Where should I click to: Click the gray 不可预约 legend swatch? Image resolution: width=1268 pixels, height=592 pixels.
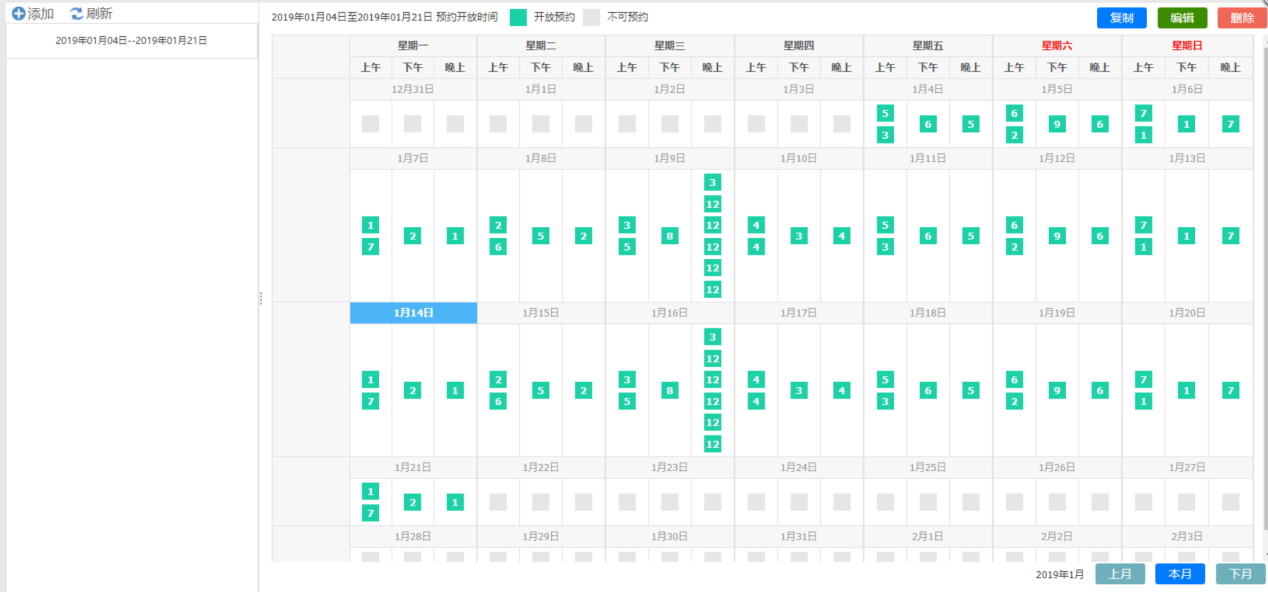pyautogui.click(x=592, y=17)
